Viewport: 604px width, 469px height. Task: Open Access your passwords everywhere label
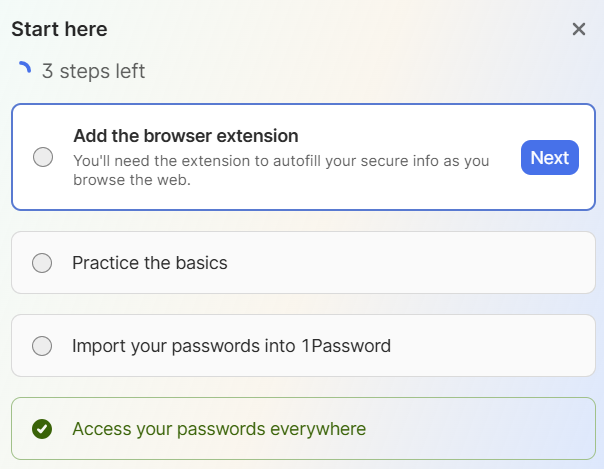tap(219, 429)
